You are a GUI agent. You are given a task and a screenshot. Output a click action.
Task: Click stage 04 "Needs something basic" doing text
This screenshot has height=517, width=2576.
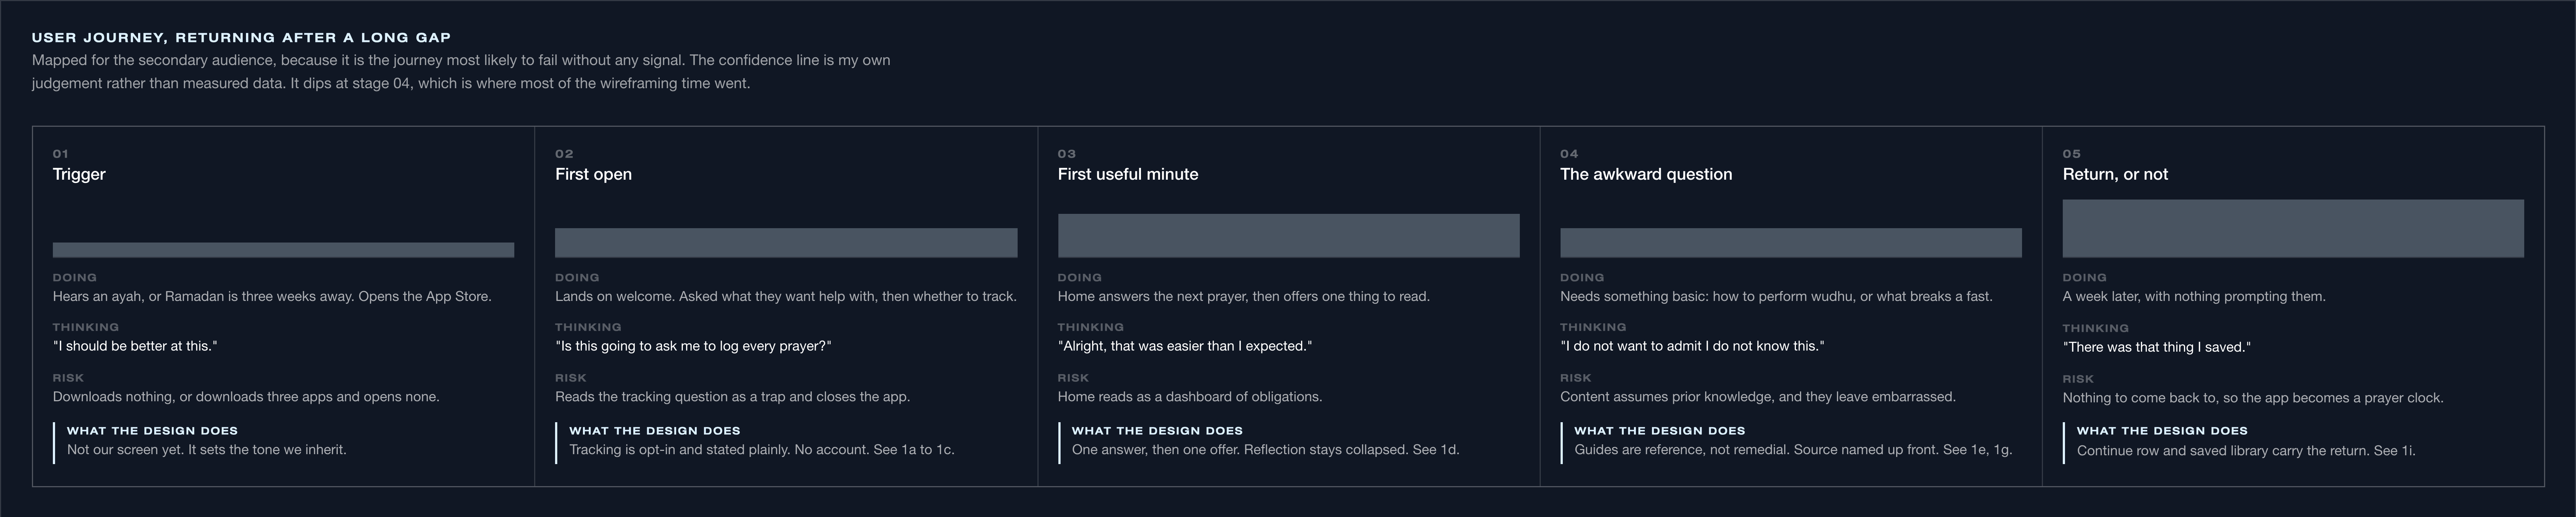point(1776,297)
